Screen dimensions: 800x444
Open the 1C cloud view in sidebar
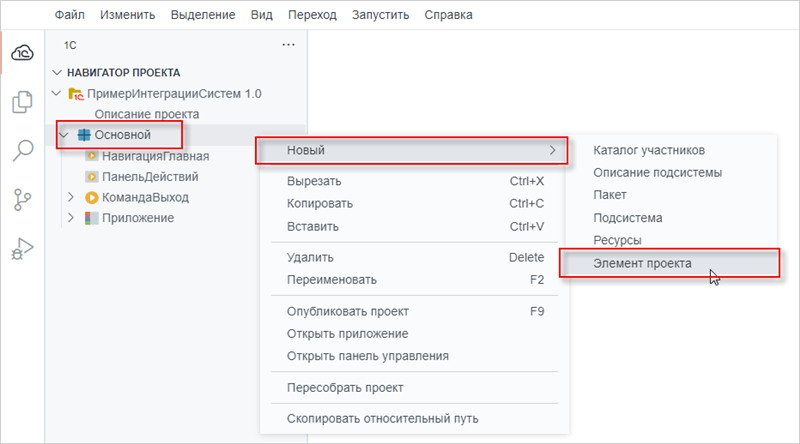tap(22, 53)
